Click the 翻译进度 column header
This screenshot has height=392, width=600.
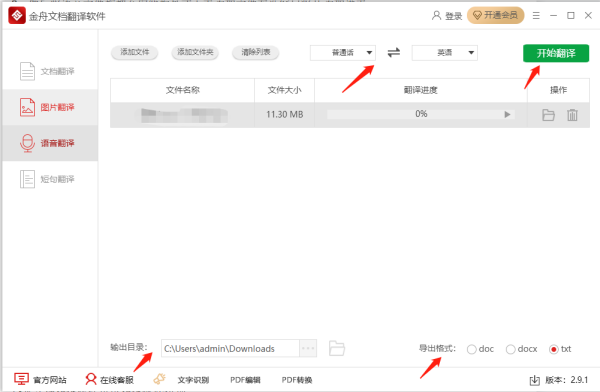(421, 90)
